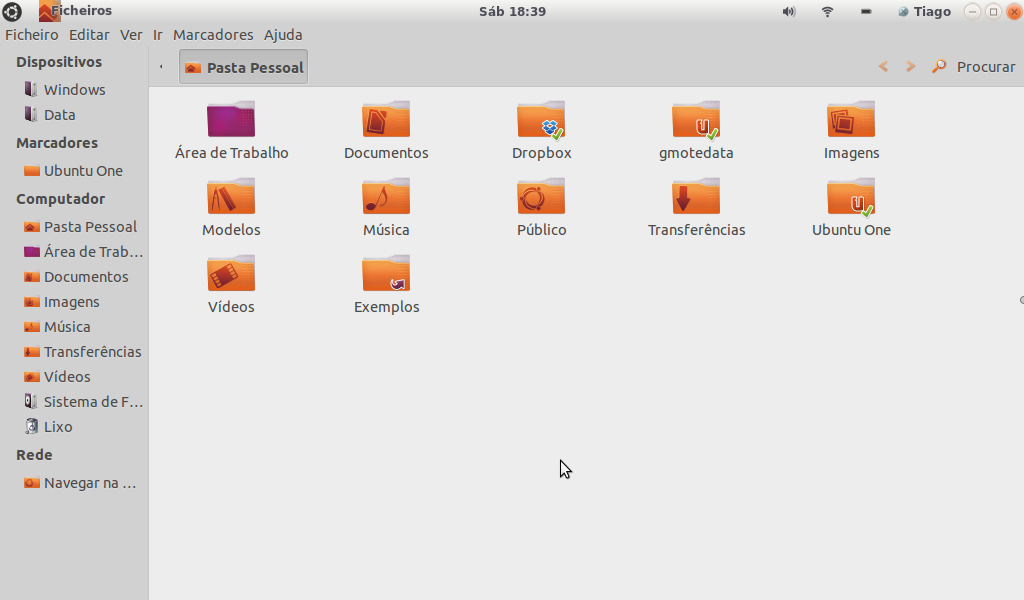Viewport: 1024px width, 600px height.
Task: Open the Modelos folder
Action: 231,196
